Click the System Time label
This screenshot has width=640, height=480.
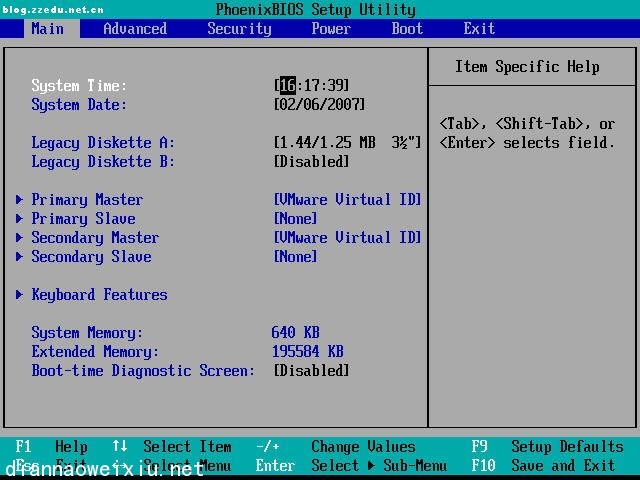click(79, 86)
